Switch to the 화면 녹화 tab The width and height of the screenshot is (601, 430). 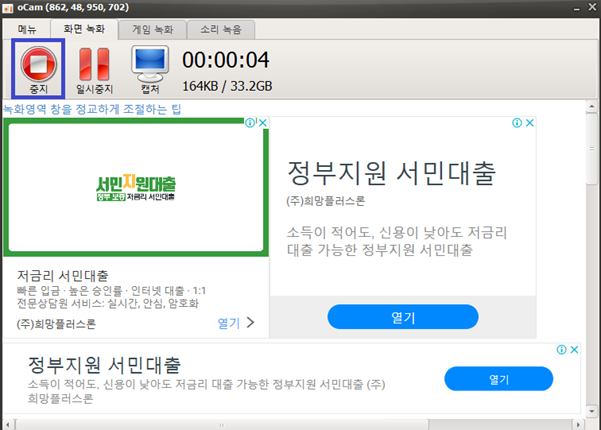tap(84, 29)
